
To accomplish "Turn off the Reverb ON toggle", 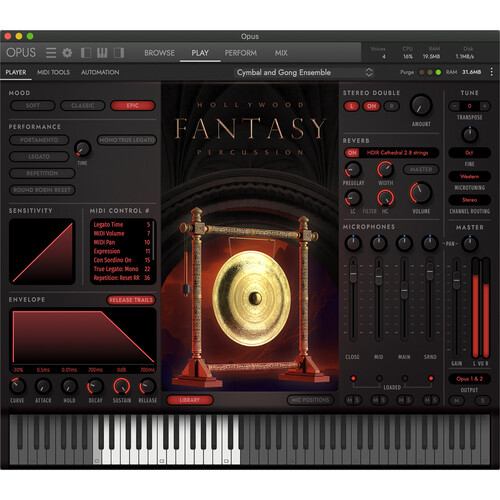I will point(352,153).
